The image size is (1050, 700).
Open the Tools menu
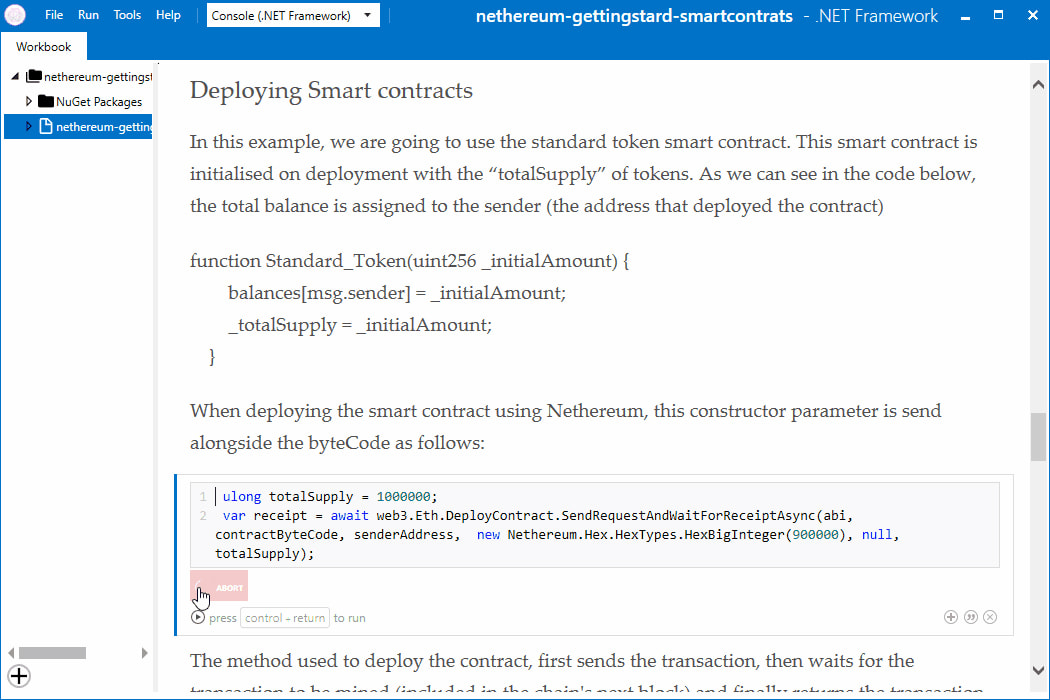point(127,16)
